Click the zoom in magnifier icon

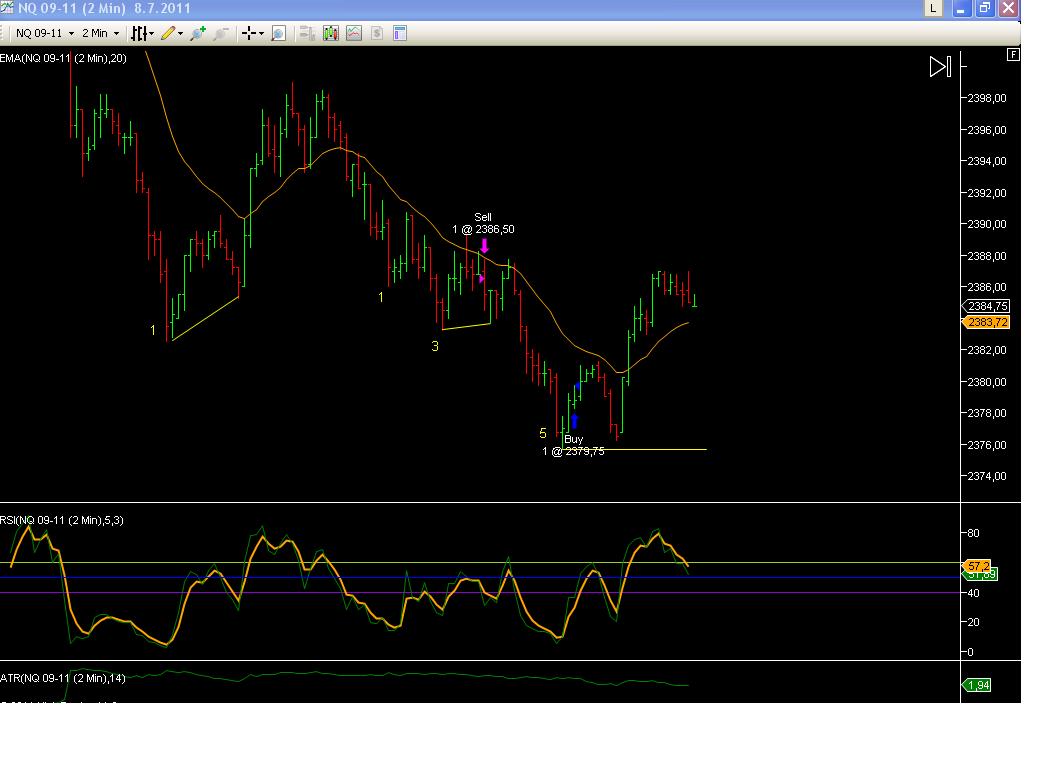pyautogui.click(x=198, y=33)
